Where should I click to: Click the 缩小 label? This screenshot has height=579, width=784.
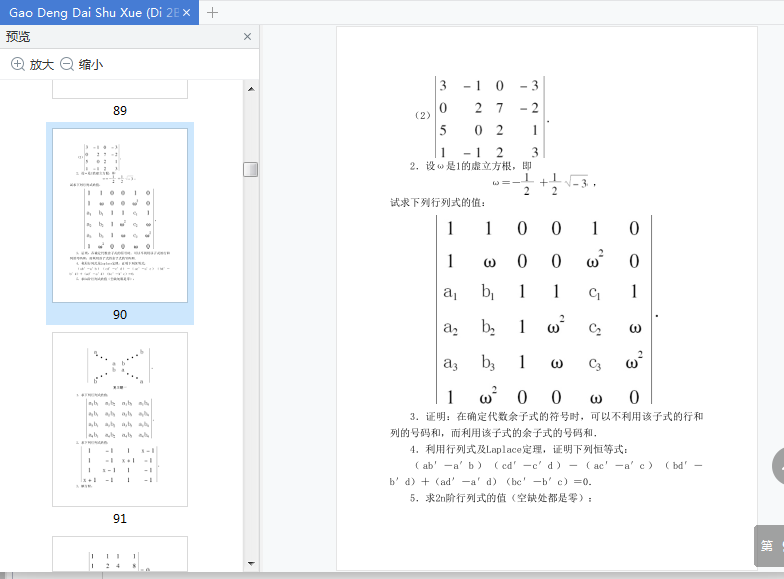click(x=90, y=64)
